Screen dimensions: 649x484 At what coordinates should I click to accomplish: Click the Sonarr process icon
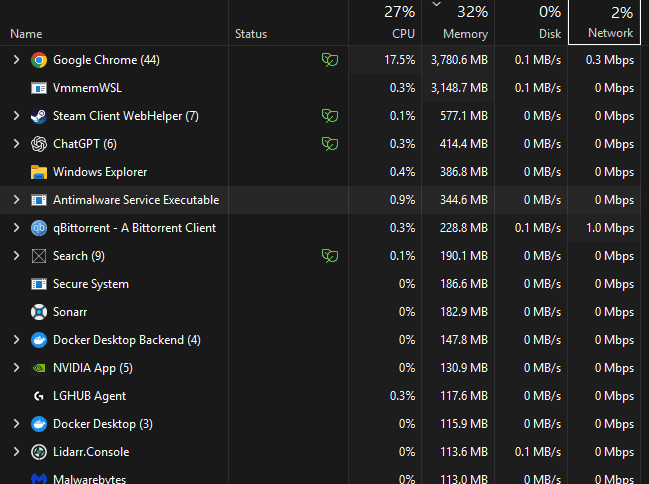(39, 312)
